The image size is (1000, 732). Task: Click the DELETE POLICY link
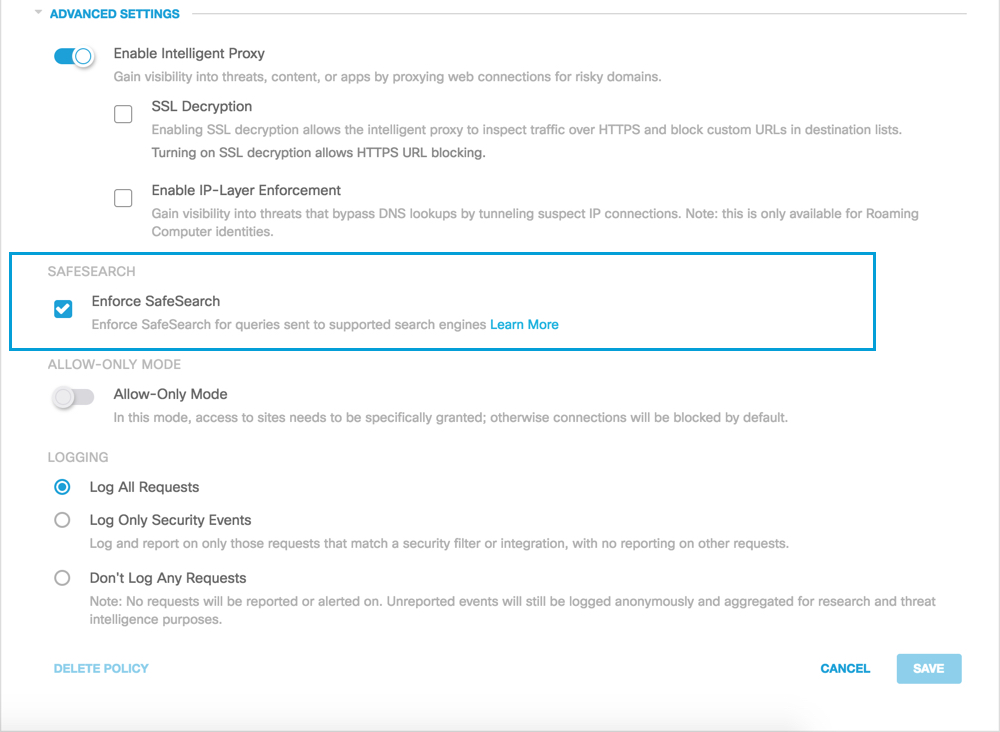click(x=101, y=668)
